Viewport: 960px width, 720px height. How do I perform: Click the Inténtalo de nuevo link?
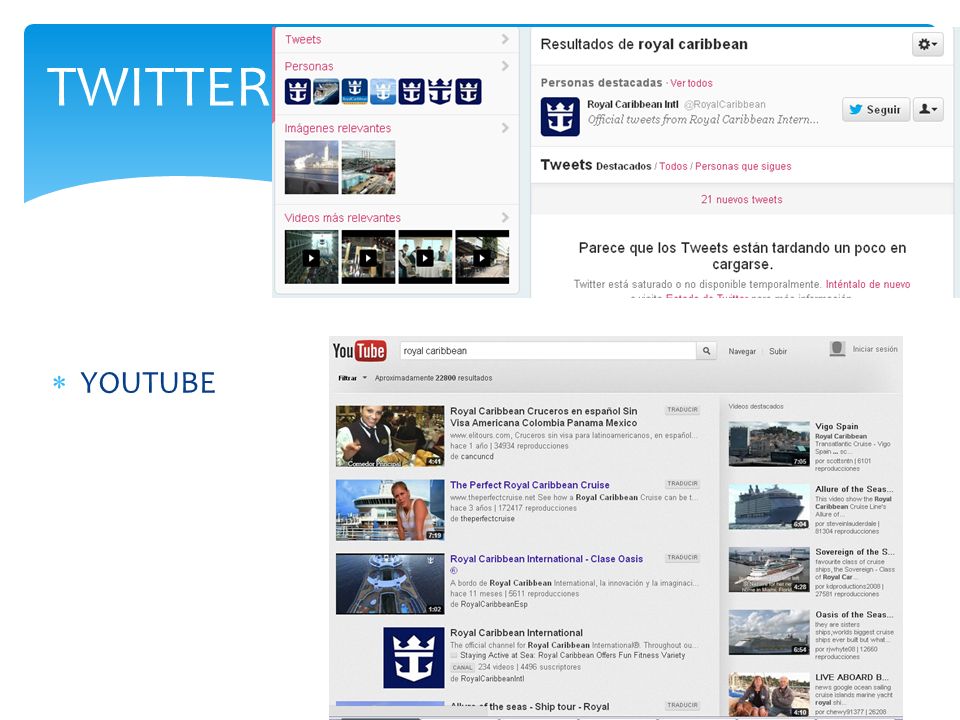pyautogui.click(x=868, y=284)
